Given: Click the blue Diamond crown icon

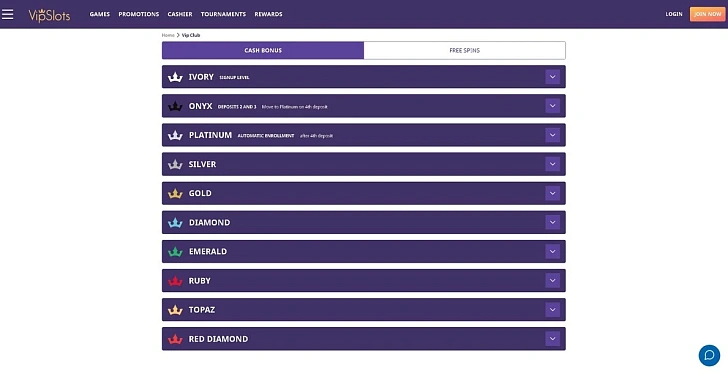Looking at the screenshot, I should tap(175, 223).
